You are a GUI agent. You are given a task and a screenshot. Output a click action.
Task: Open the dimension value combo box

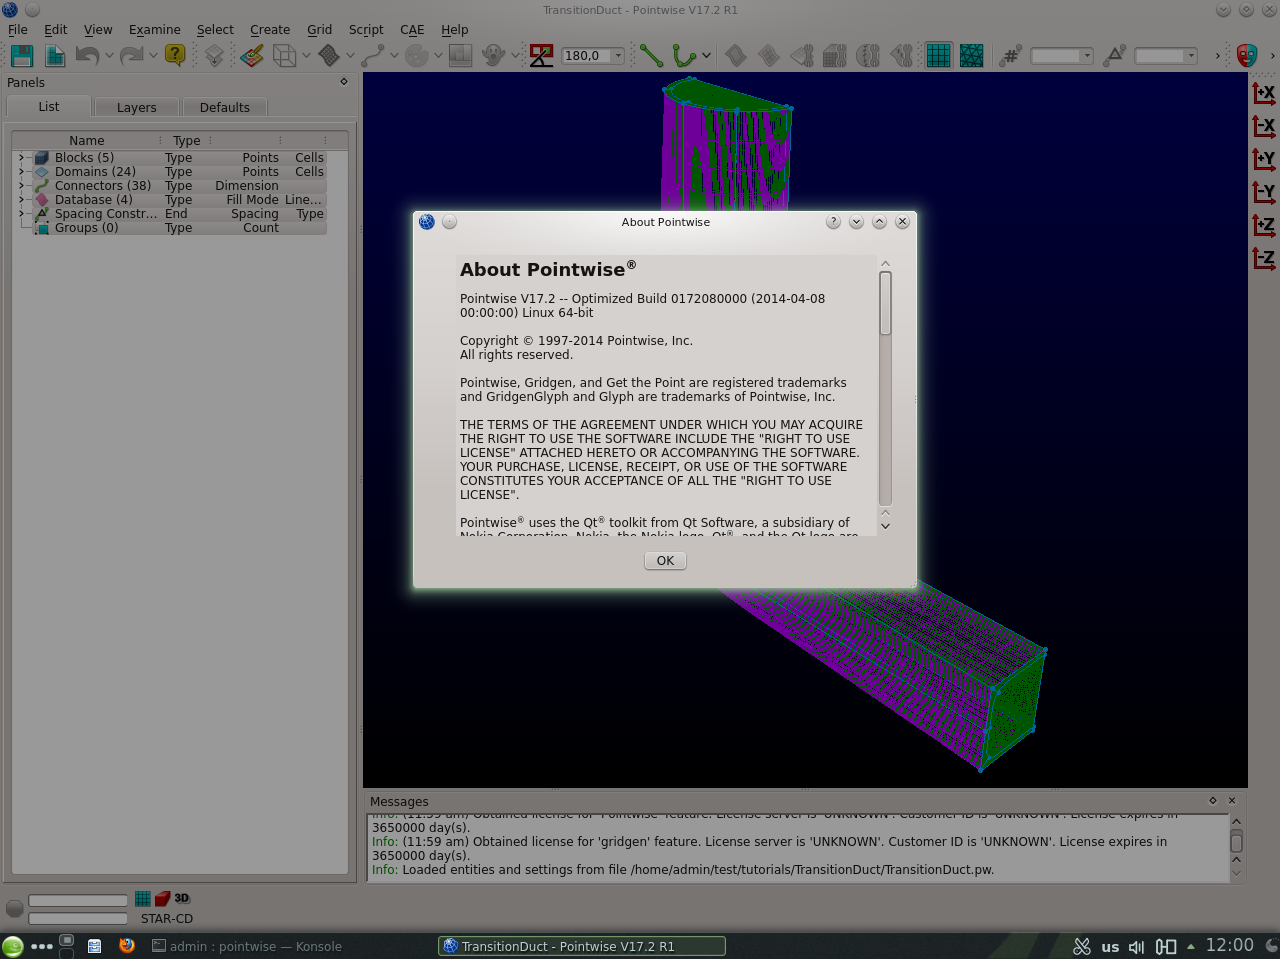[1061, 56]
